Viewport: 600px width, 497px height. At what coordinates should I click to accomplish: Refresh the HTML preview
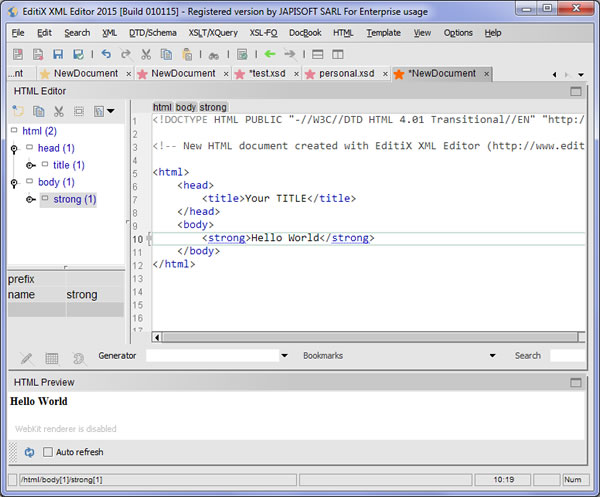(29, 452)
